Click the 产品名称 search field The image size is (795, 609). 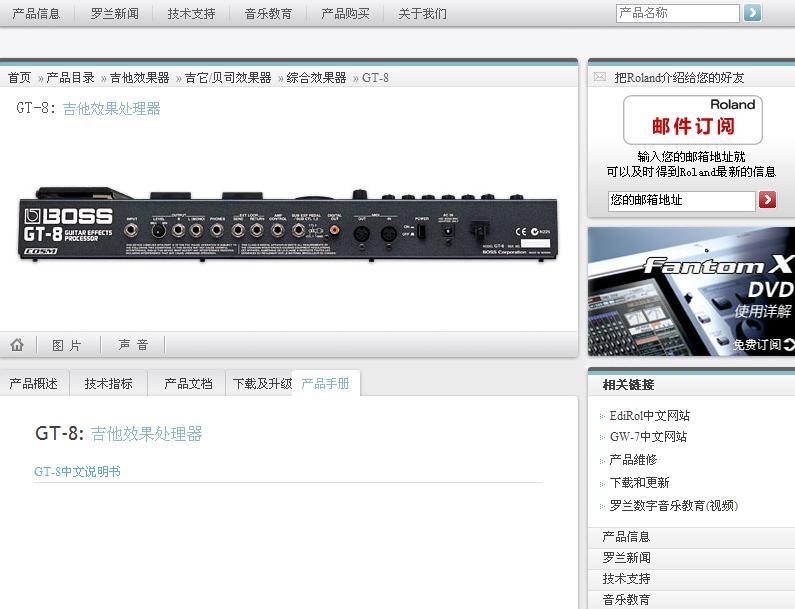(678, 13)
